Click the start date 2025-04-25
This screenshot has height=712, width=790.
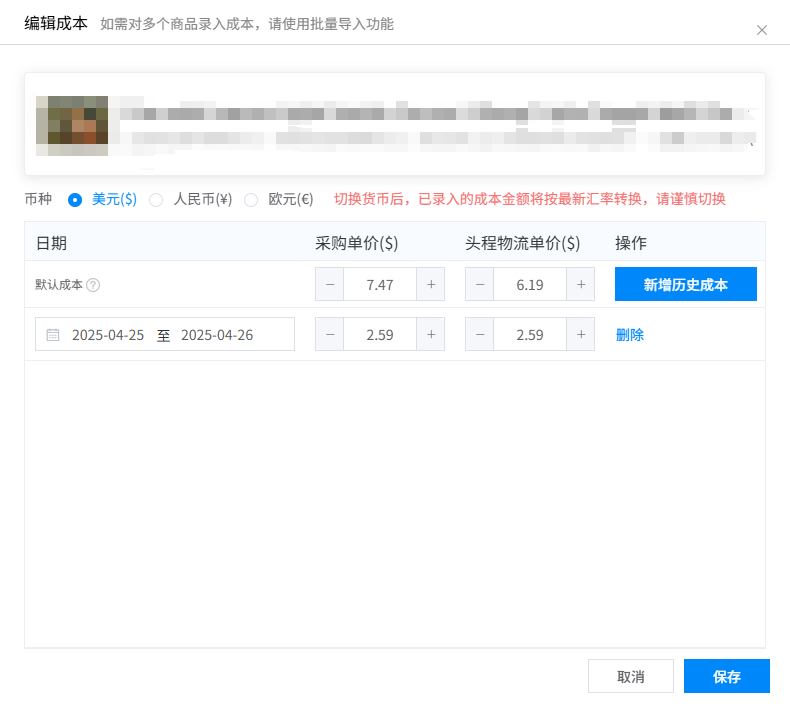click(x=108, y=335)
